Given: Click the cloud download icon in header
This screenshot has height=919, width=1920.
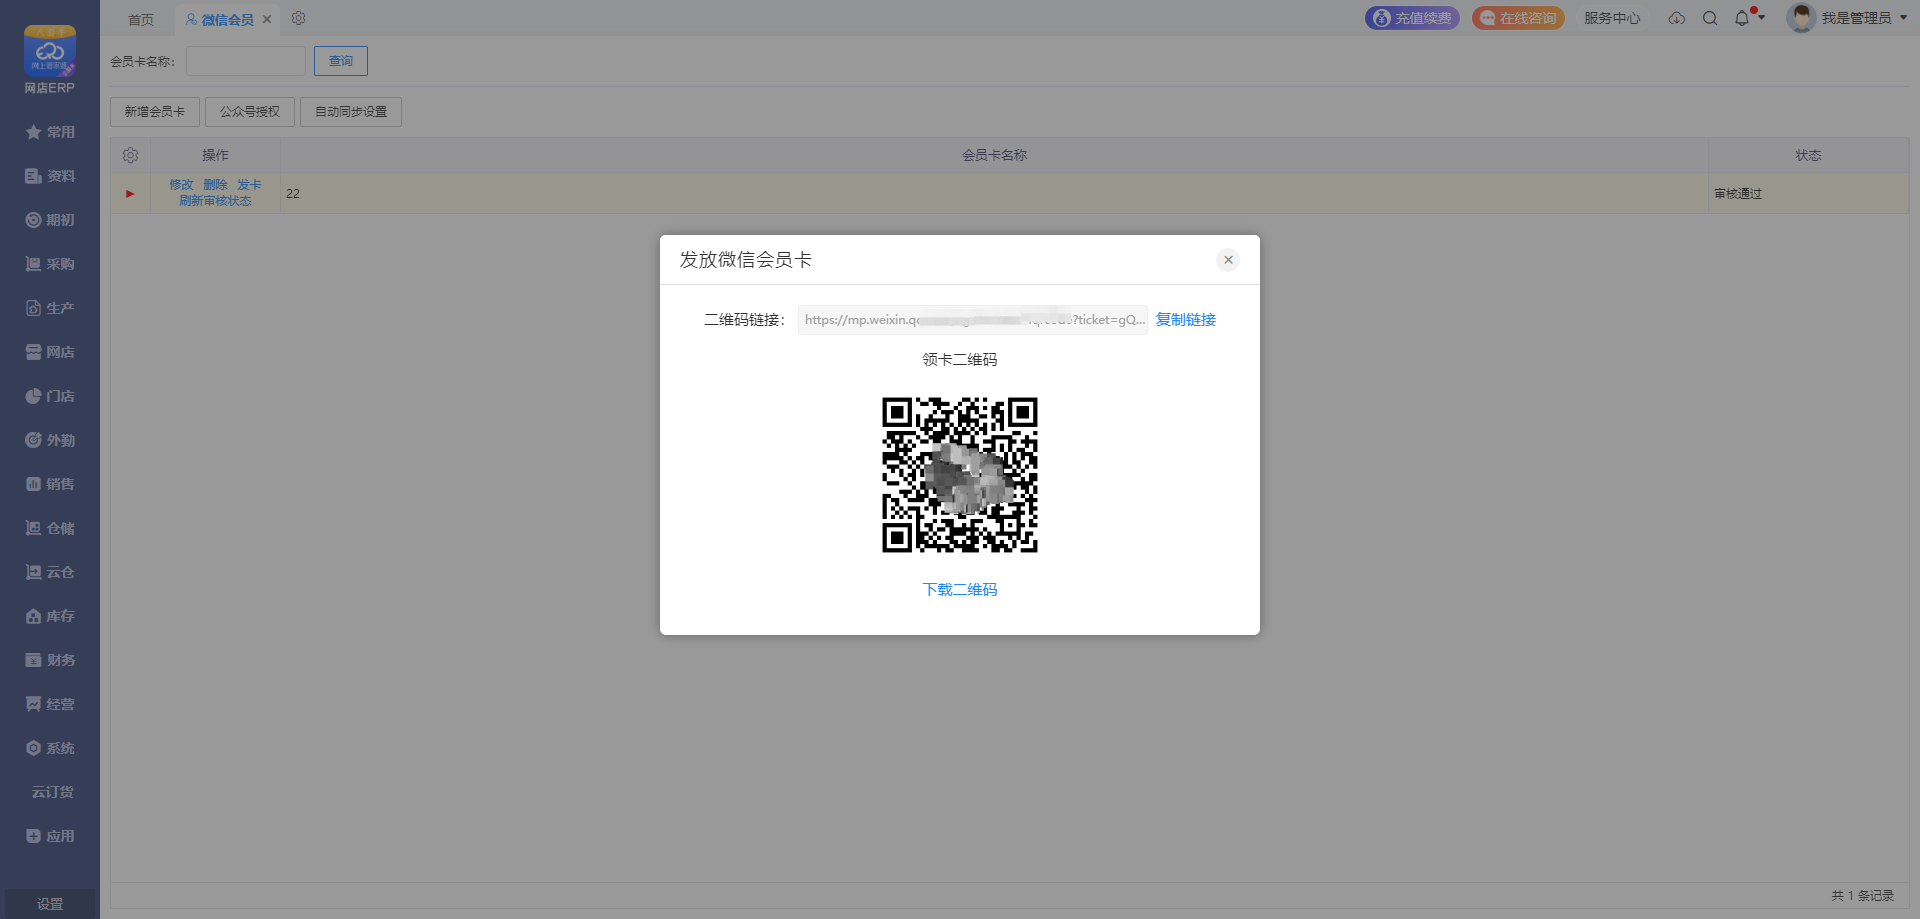Looking at the screenshot, I should [x=1677, y=18].
